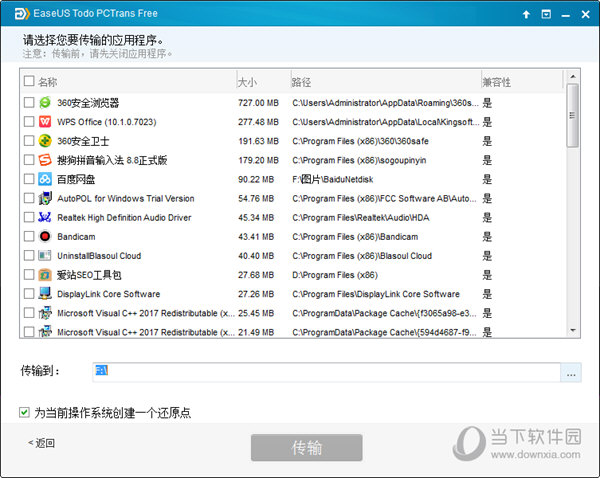
Task: Check the 360安全浏览器 checkbox
Action: [x=29, y=102]
